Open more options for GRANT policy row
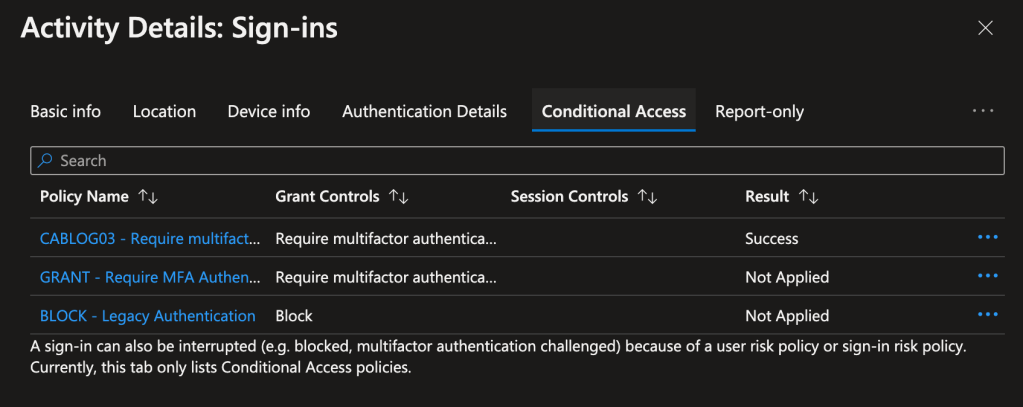 pos(988,276)
